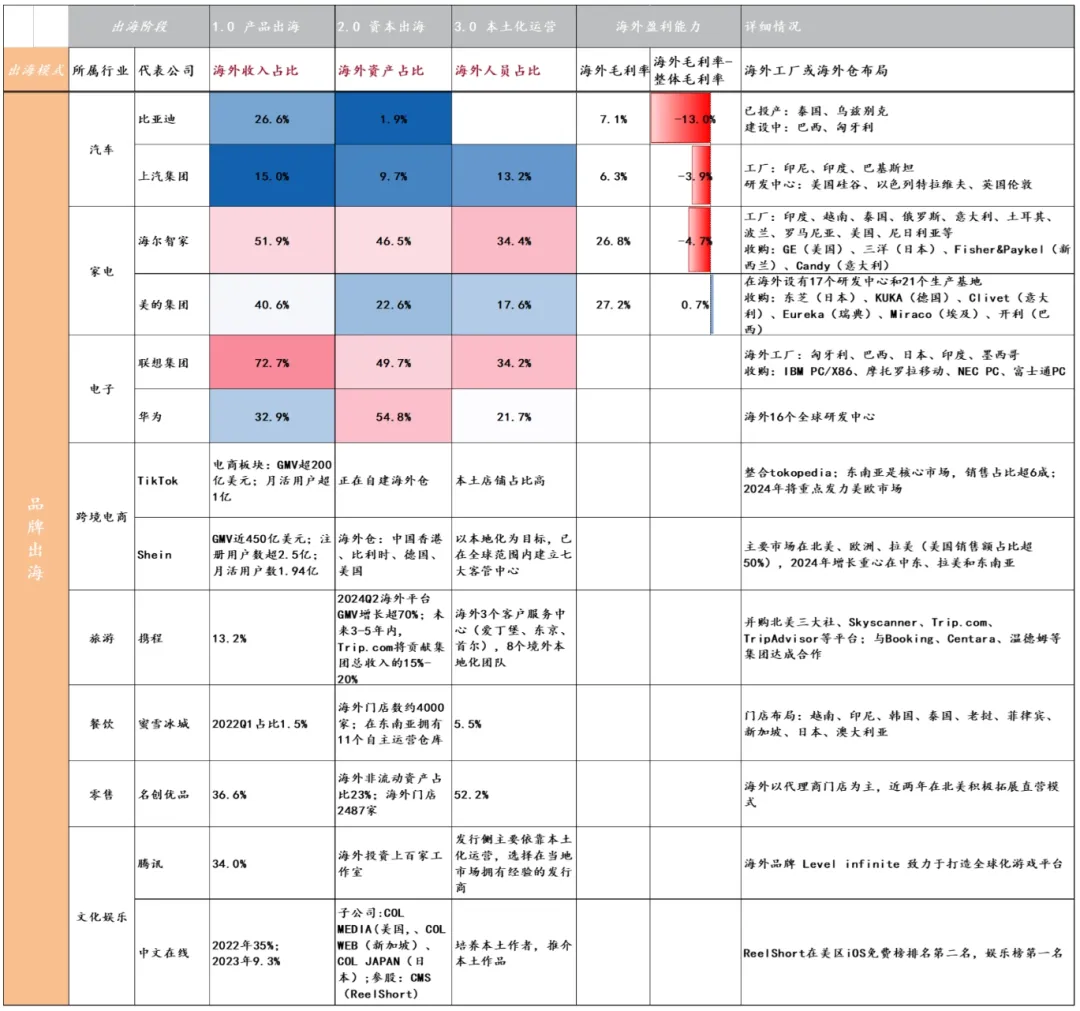Click the 21.7% staff share cell
The height and width of the screenshot is (1011, 1080).
[514, 416]
